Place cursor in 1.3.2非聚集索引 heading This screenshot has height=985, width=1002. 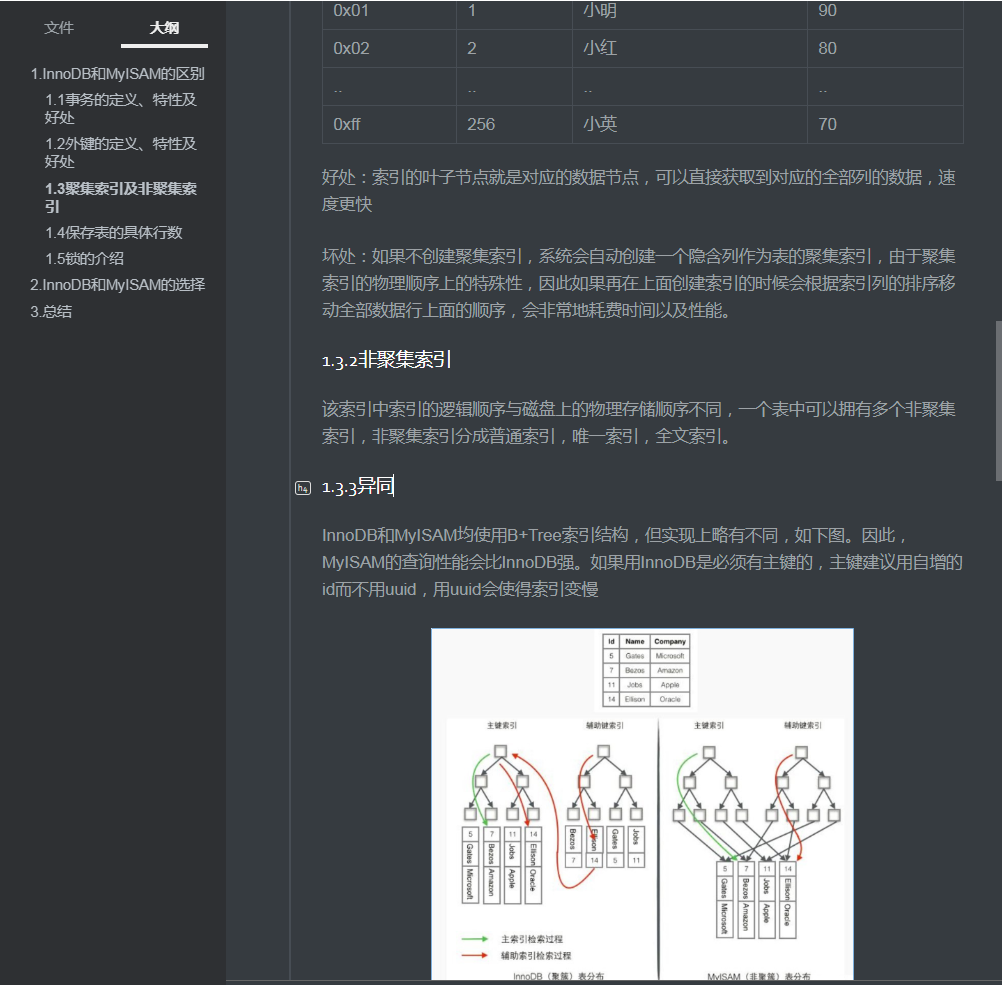click(387, 360)
